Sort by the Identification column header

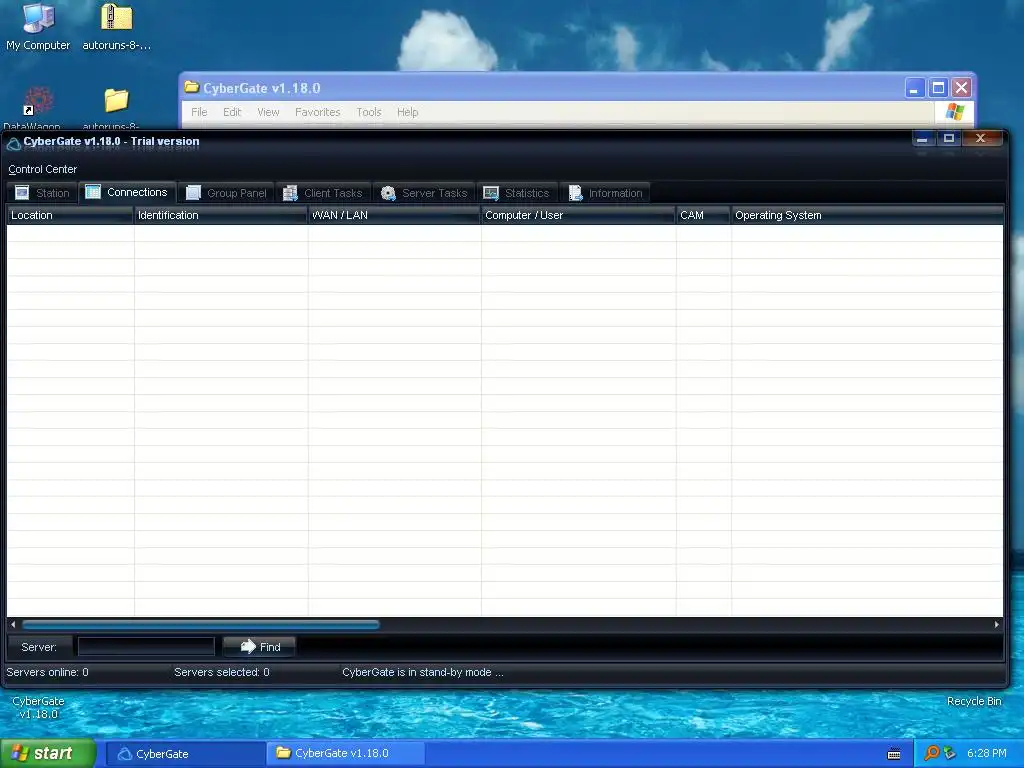(x=221, y=215)
